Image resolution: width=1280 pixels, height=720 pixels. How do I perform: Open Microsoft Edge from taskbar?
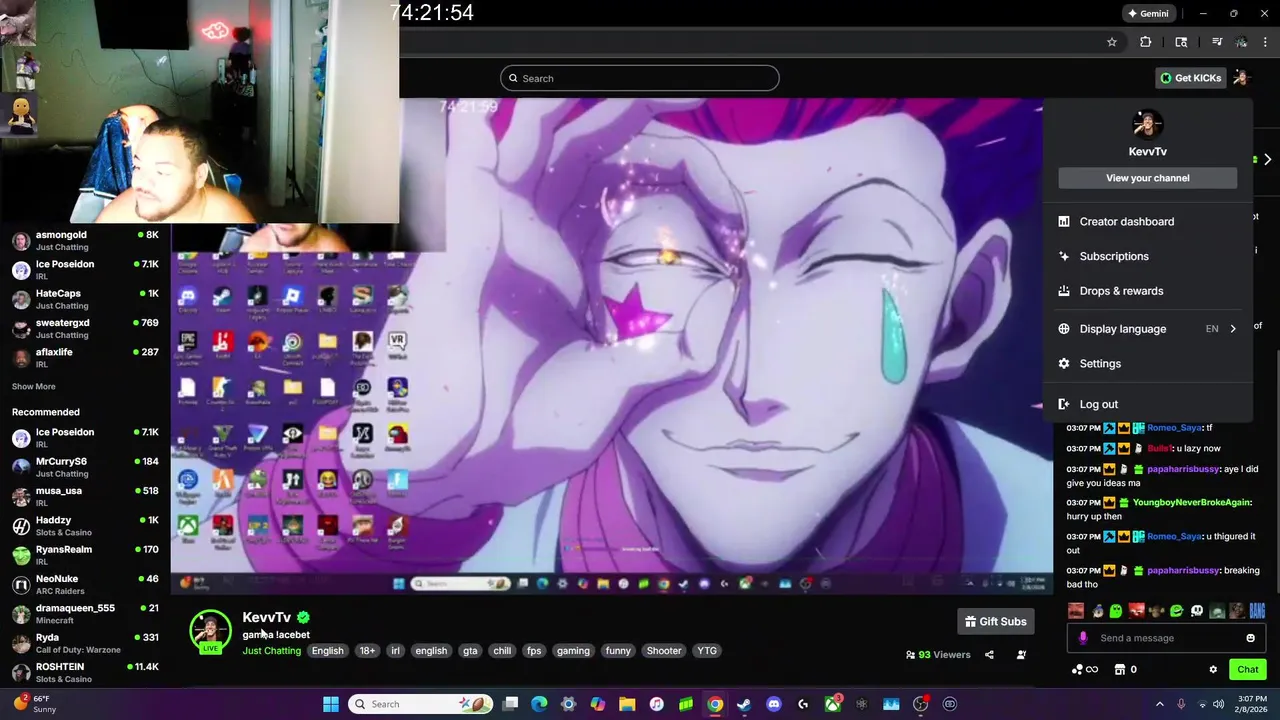coord(539,704)
